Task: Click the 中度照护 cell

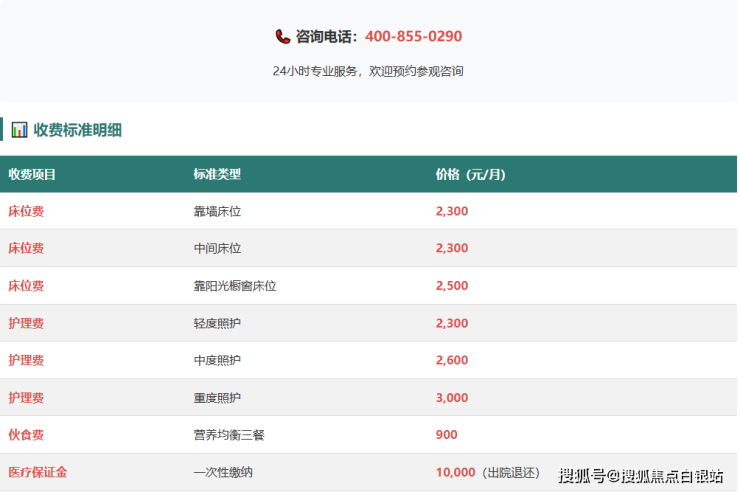Action: [217, 360]
